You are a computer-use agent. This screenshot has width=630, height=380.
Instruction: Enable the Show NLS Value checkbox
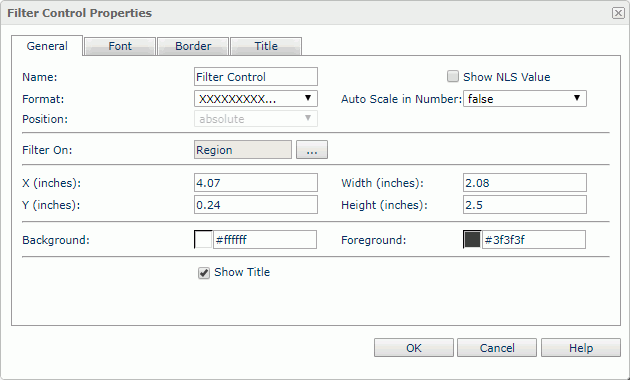point(453,76)
